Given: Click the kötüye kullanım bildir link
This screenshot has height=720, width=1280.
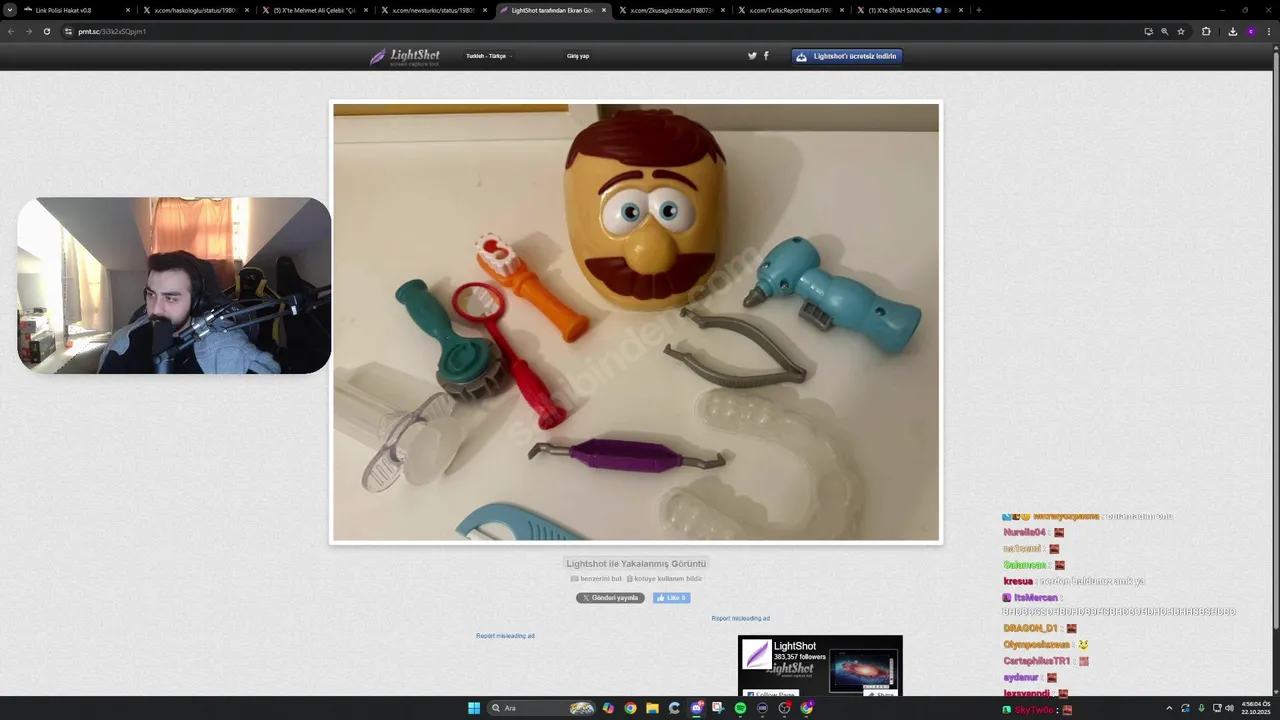Looking at the screenshot, I should (x=664, y=579).
